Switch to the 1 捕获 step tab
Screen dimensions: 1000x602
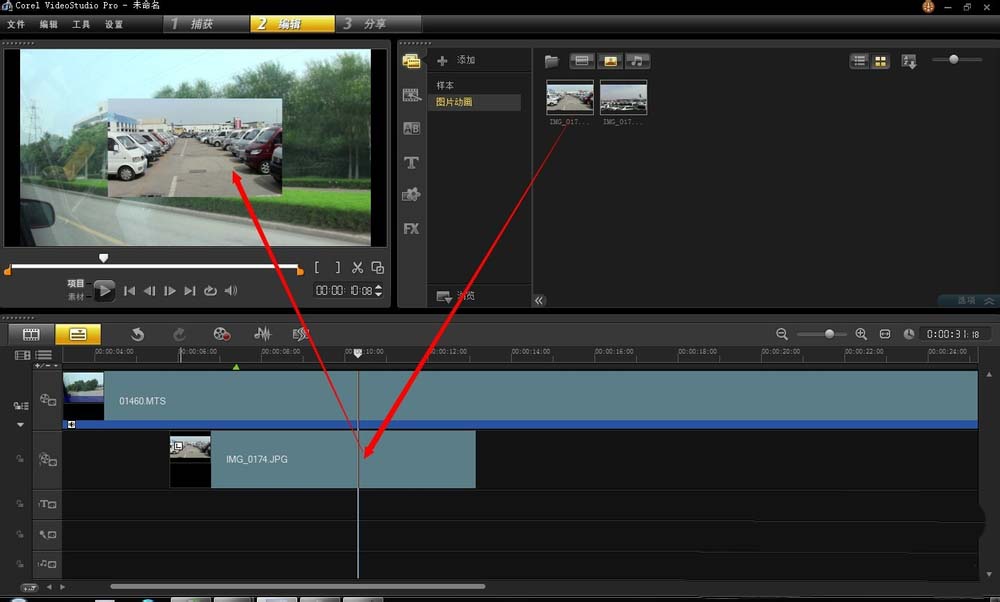[206, 24]
